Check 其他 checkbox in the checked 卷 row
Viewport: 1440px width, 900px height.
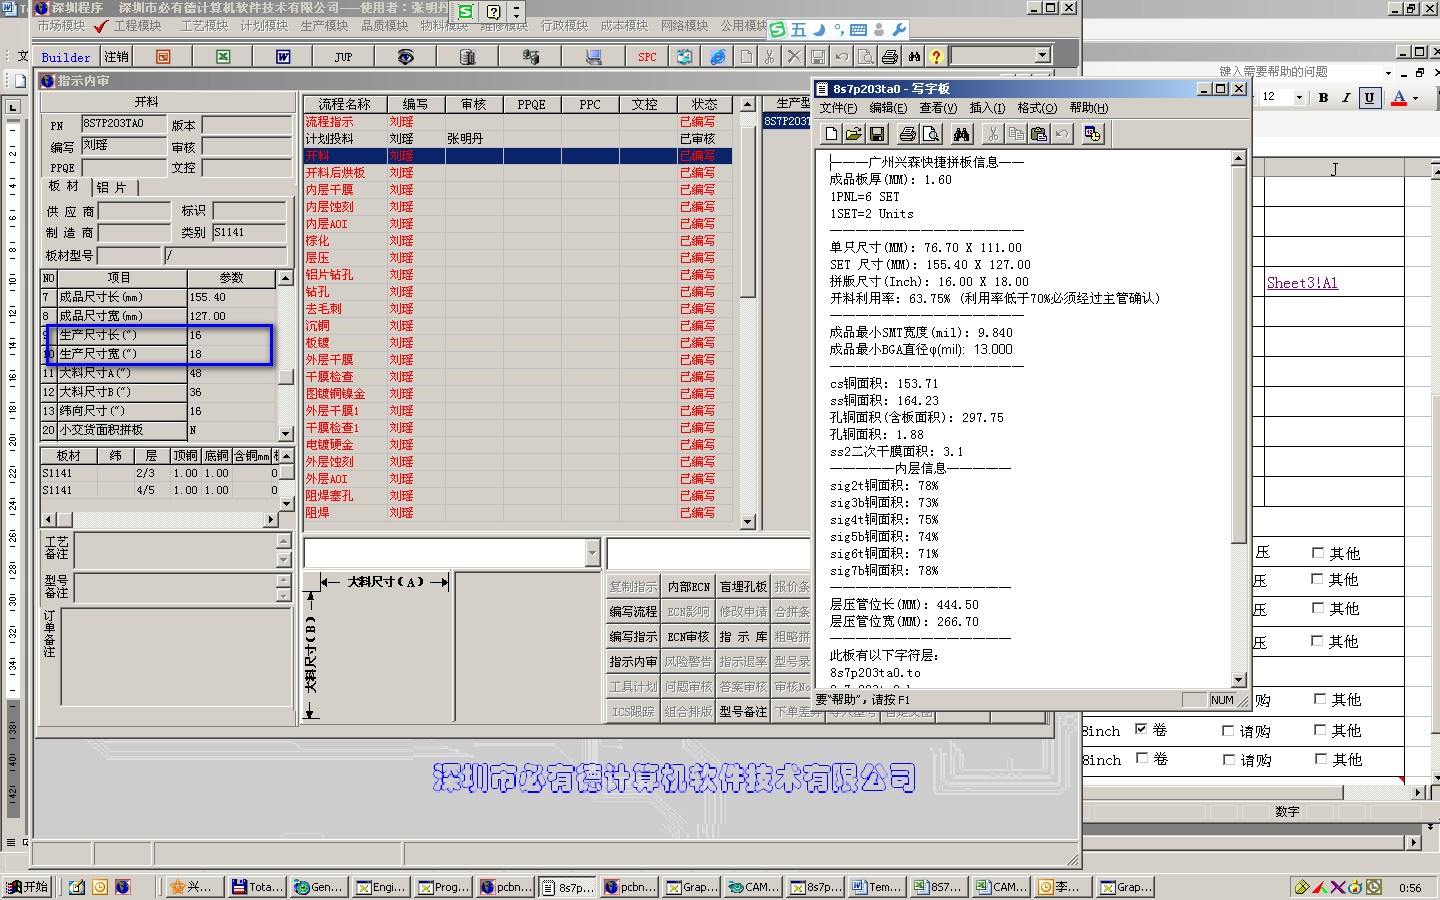point(1320,730)
